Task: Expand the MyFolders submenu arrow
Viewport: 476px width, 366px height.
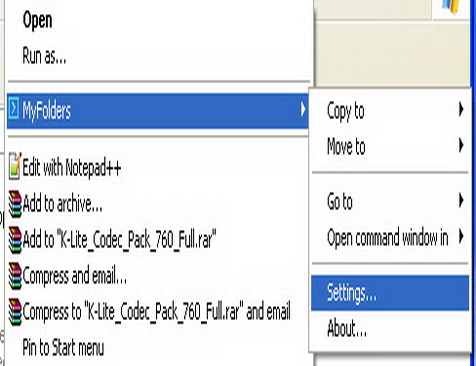Action: click(x=303, y=110)
